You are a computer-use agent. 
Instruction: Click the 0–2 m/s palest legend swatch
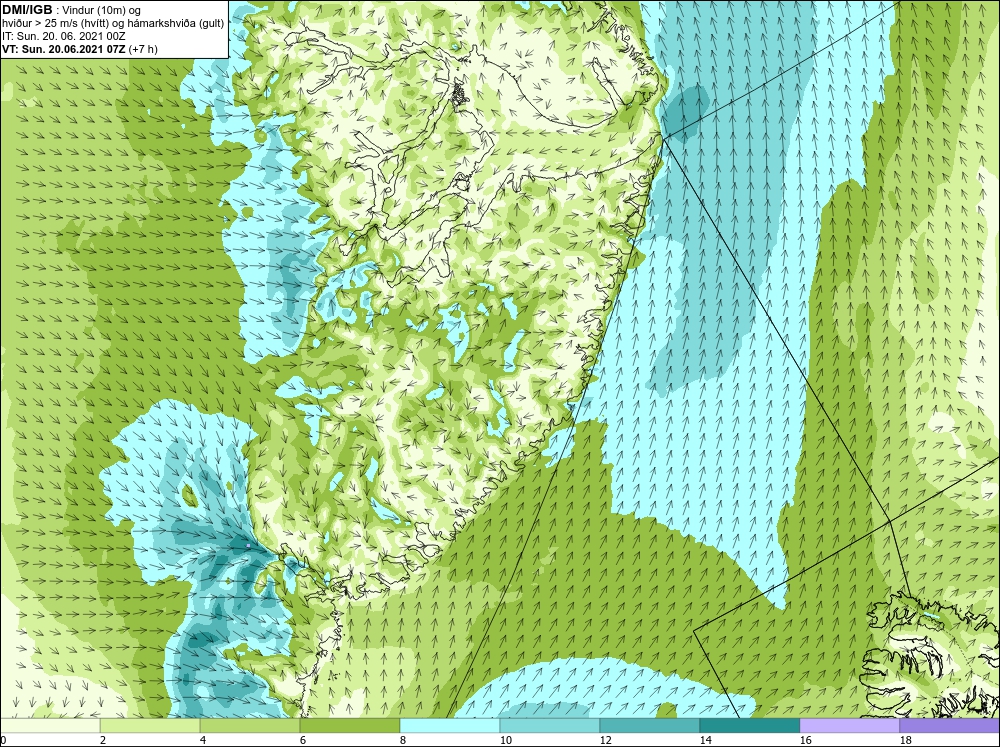50,725
